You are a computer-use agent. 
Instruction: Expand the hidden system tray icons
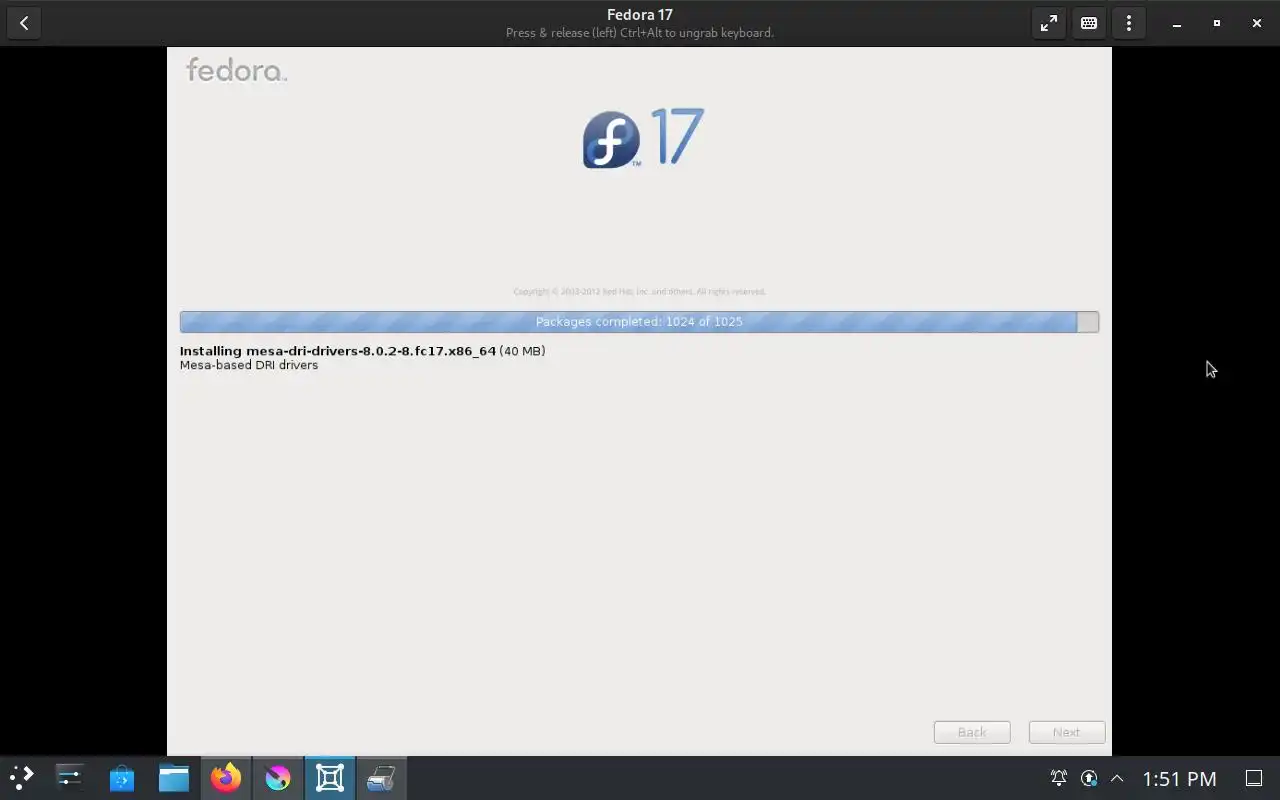click(x=1117, y=778)
